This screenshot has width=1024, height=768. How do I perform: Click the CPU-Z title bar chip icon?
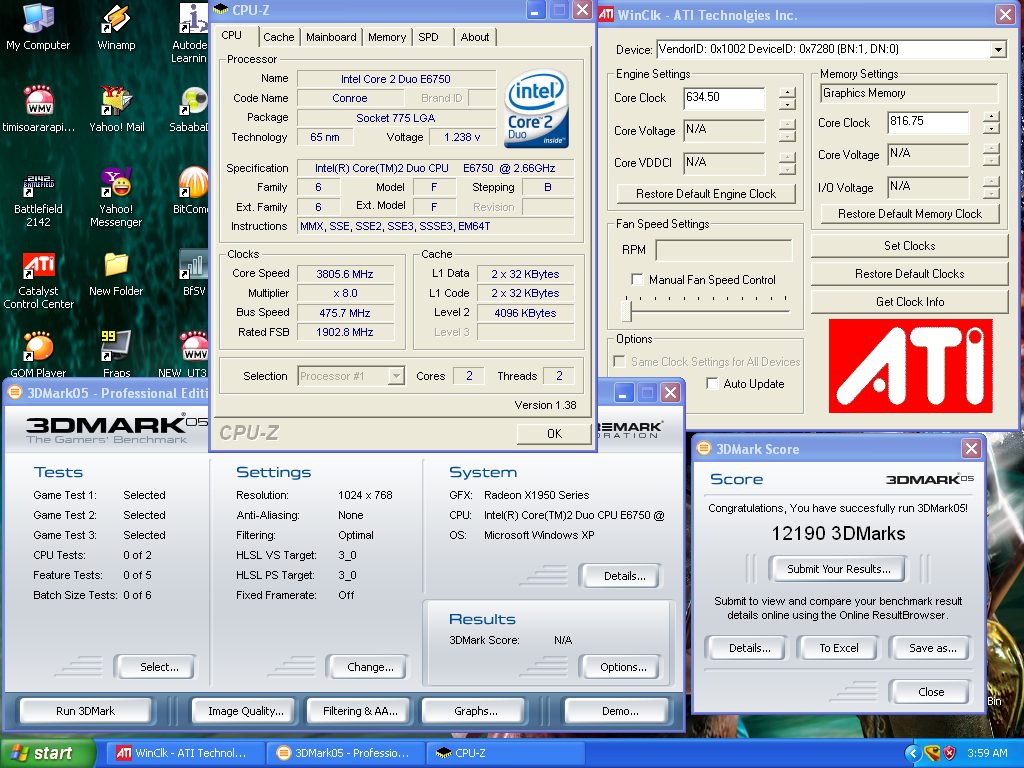221,10
